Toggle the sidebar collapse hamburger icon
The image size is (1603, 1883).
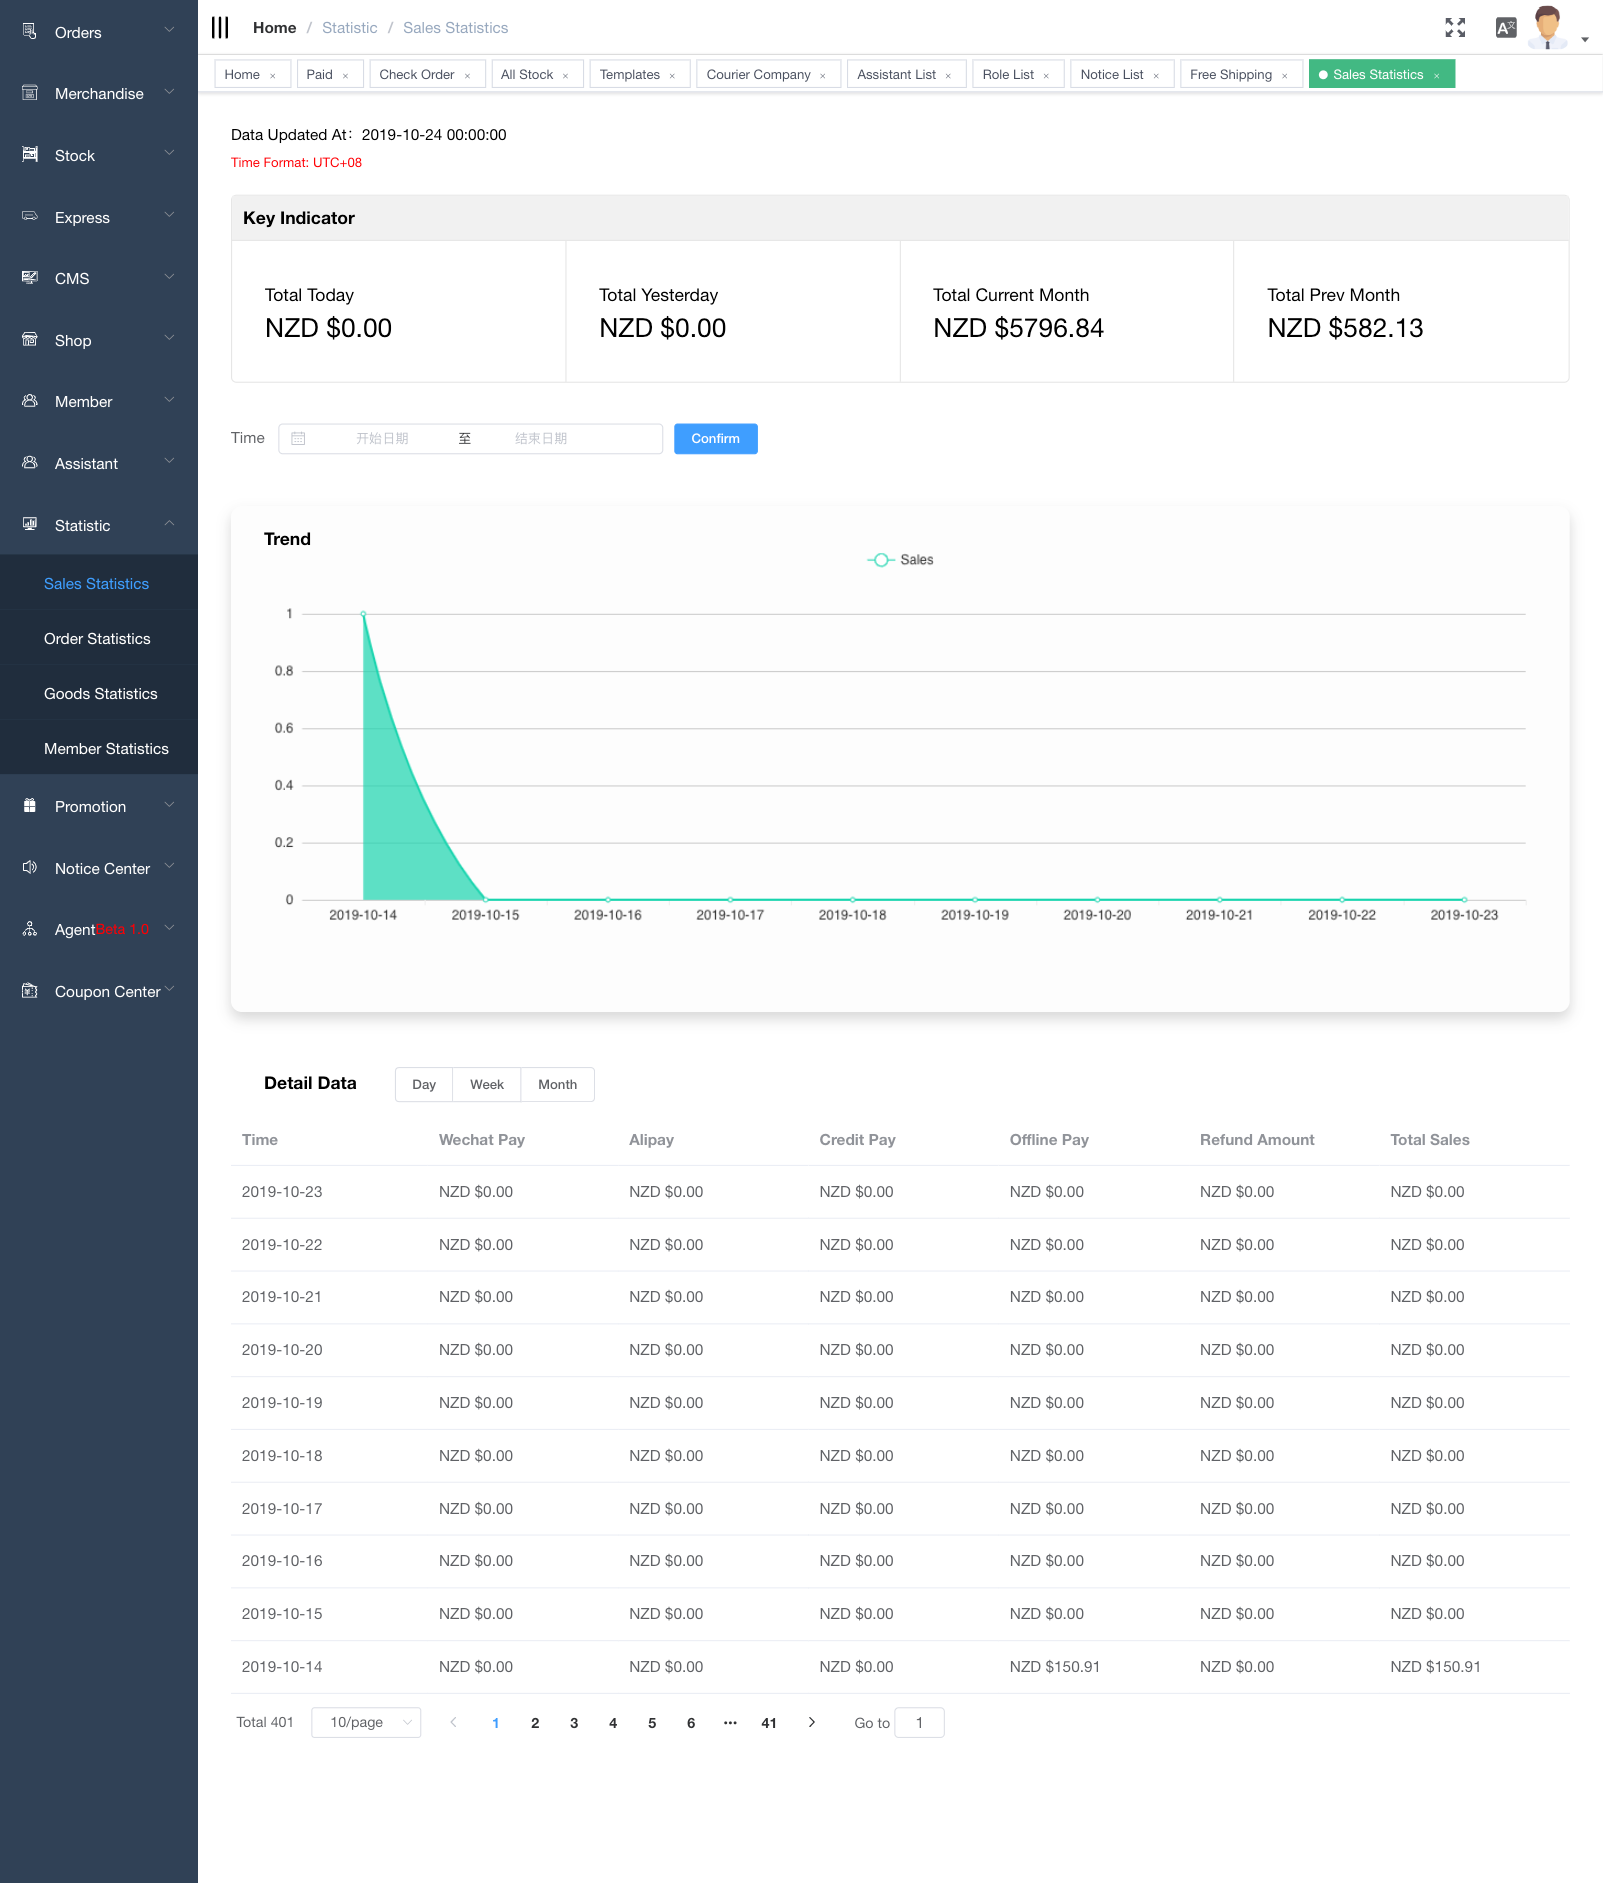coord(220,27)
